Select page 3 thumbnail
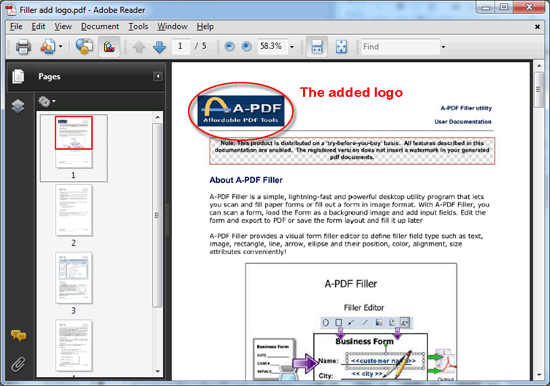This screenshot has height=386, width=550. 74,278
